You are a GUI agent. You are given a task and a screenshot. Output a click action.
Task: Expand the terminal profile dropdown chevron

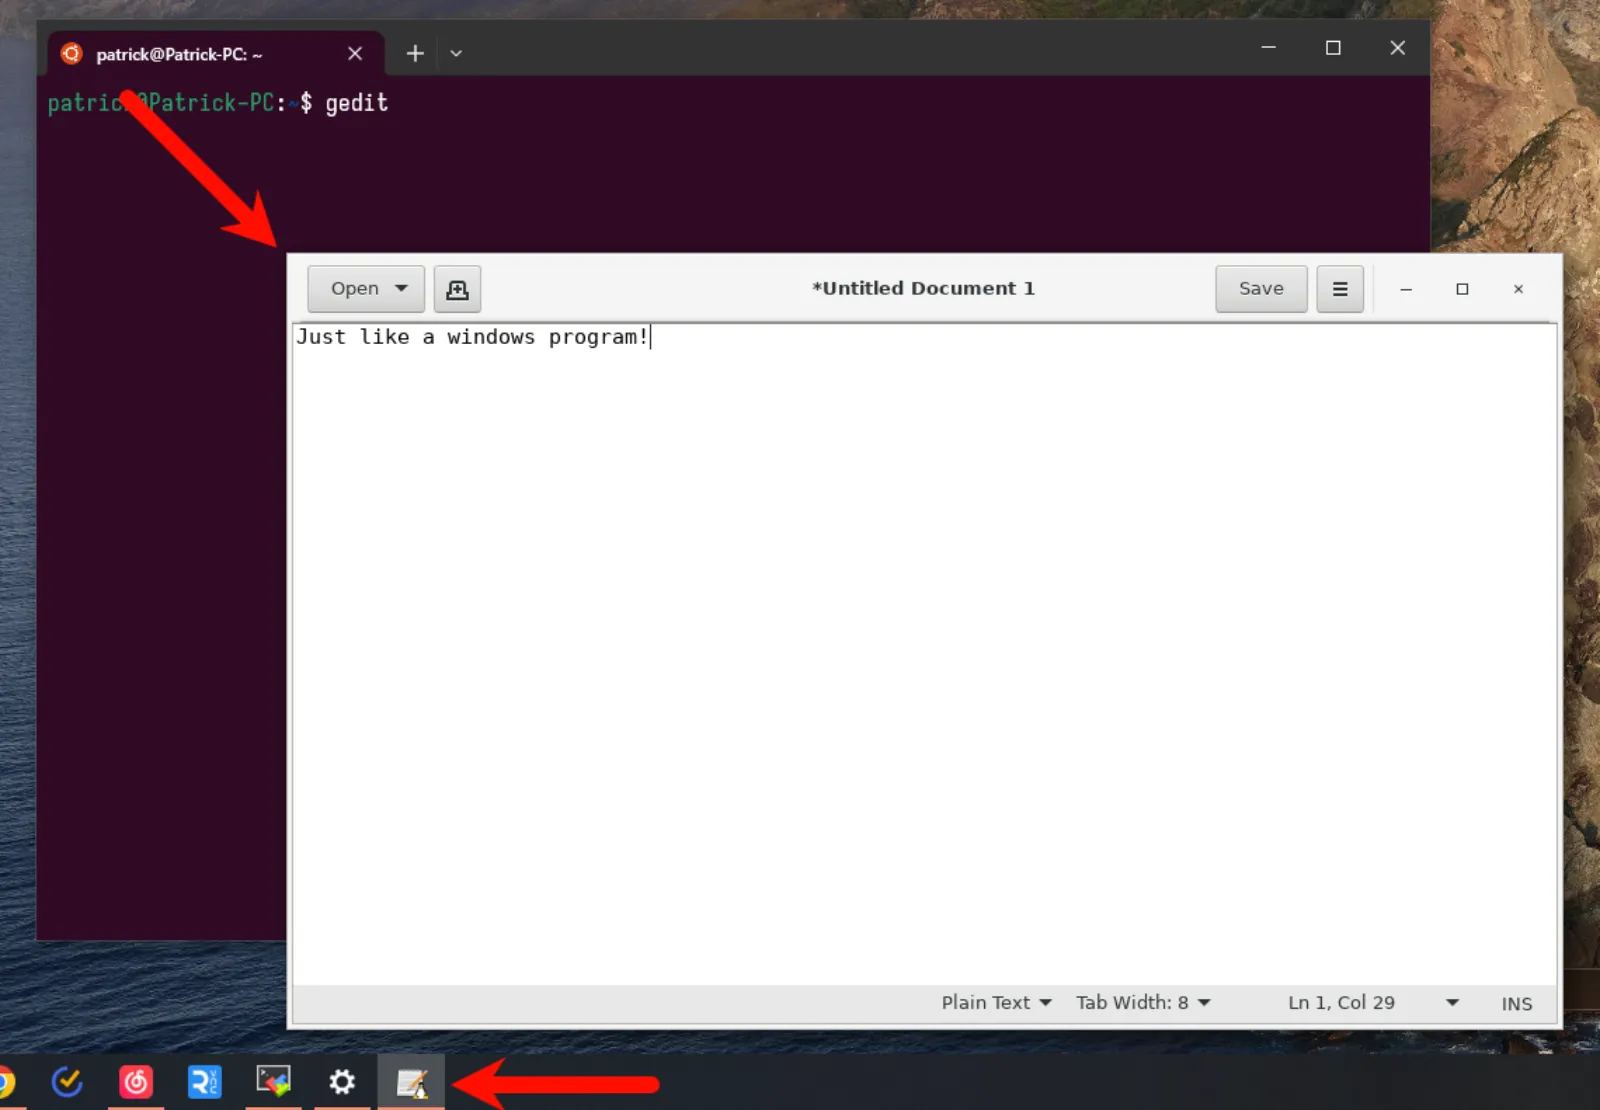(456, 53)
